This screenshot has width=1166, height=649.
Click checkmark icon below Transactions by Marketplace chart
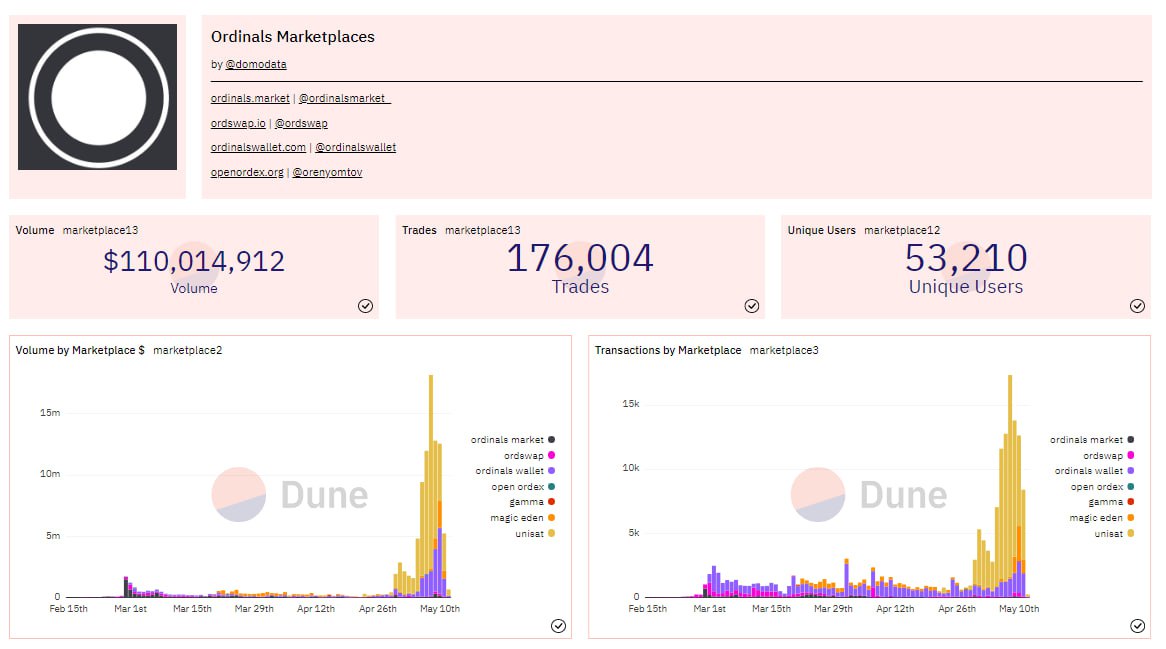(1137, 626)
